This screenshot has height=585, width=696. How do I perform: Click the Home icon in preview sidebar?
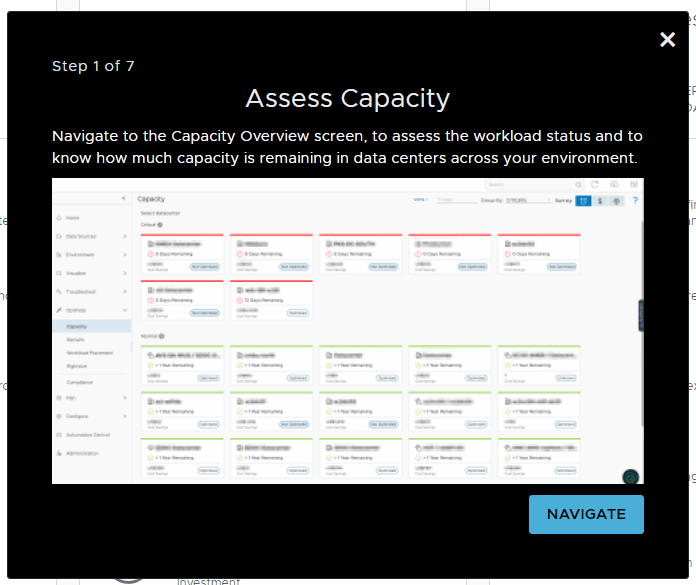tap(59, 217)
